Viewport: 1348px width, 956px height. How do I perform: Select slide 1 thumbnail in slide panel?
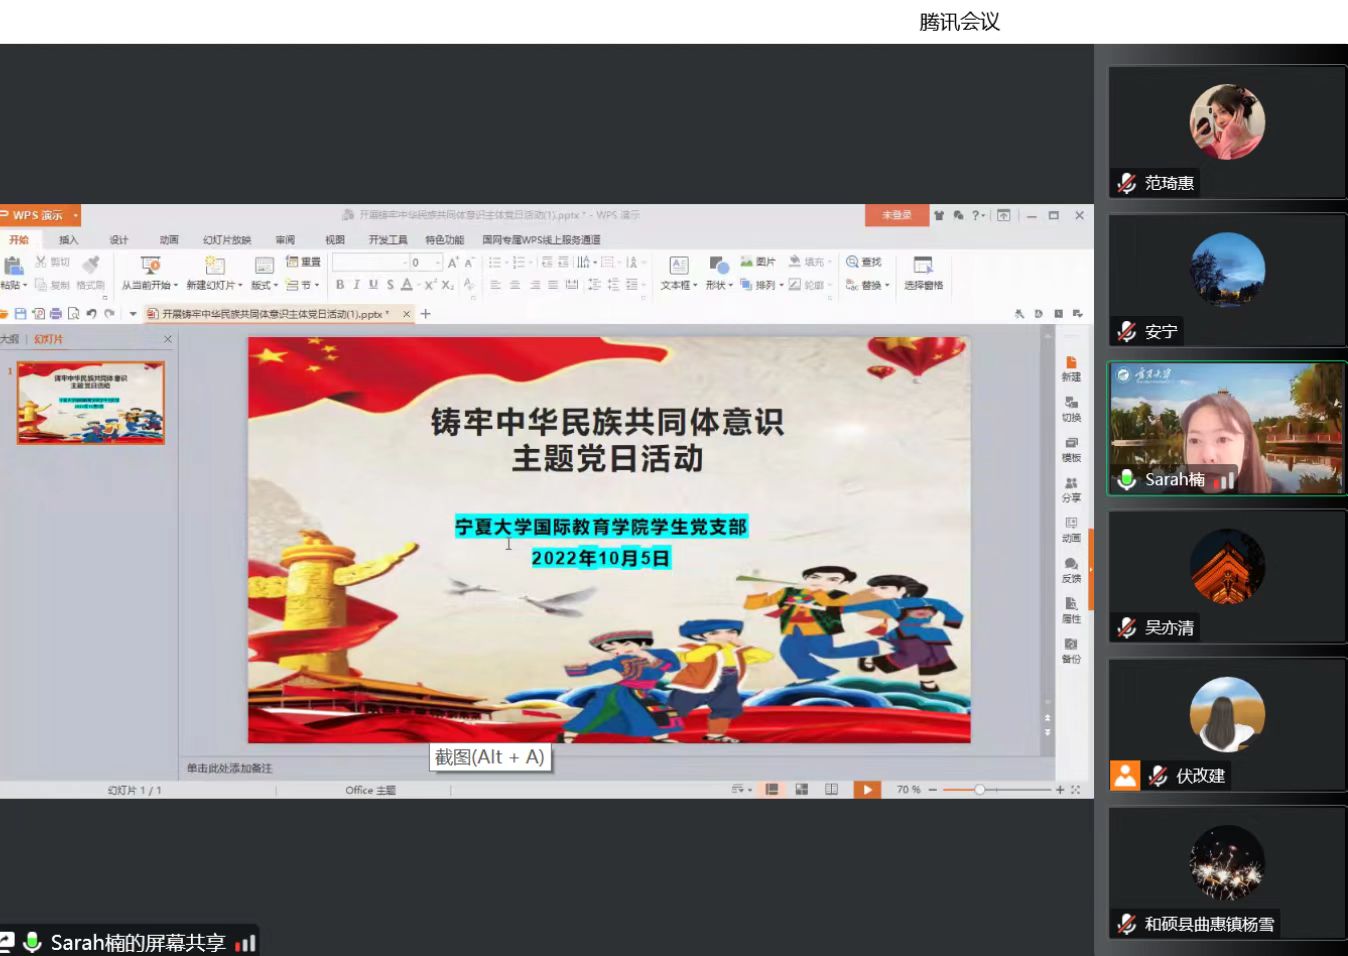pyautogui.click(x=90, y=403)
